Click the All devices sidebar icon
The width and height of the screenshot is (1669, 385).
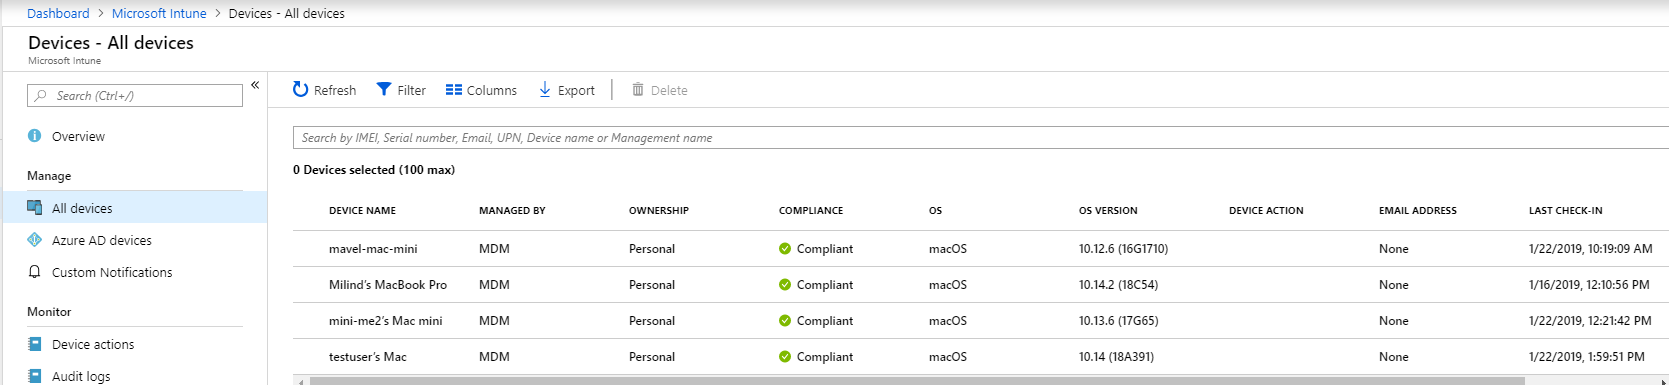click(34, 208)
